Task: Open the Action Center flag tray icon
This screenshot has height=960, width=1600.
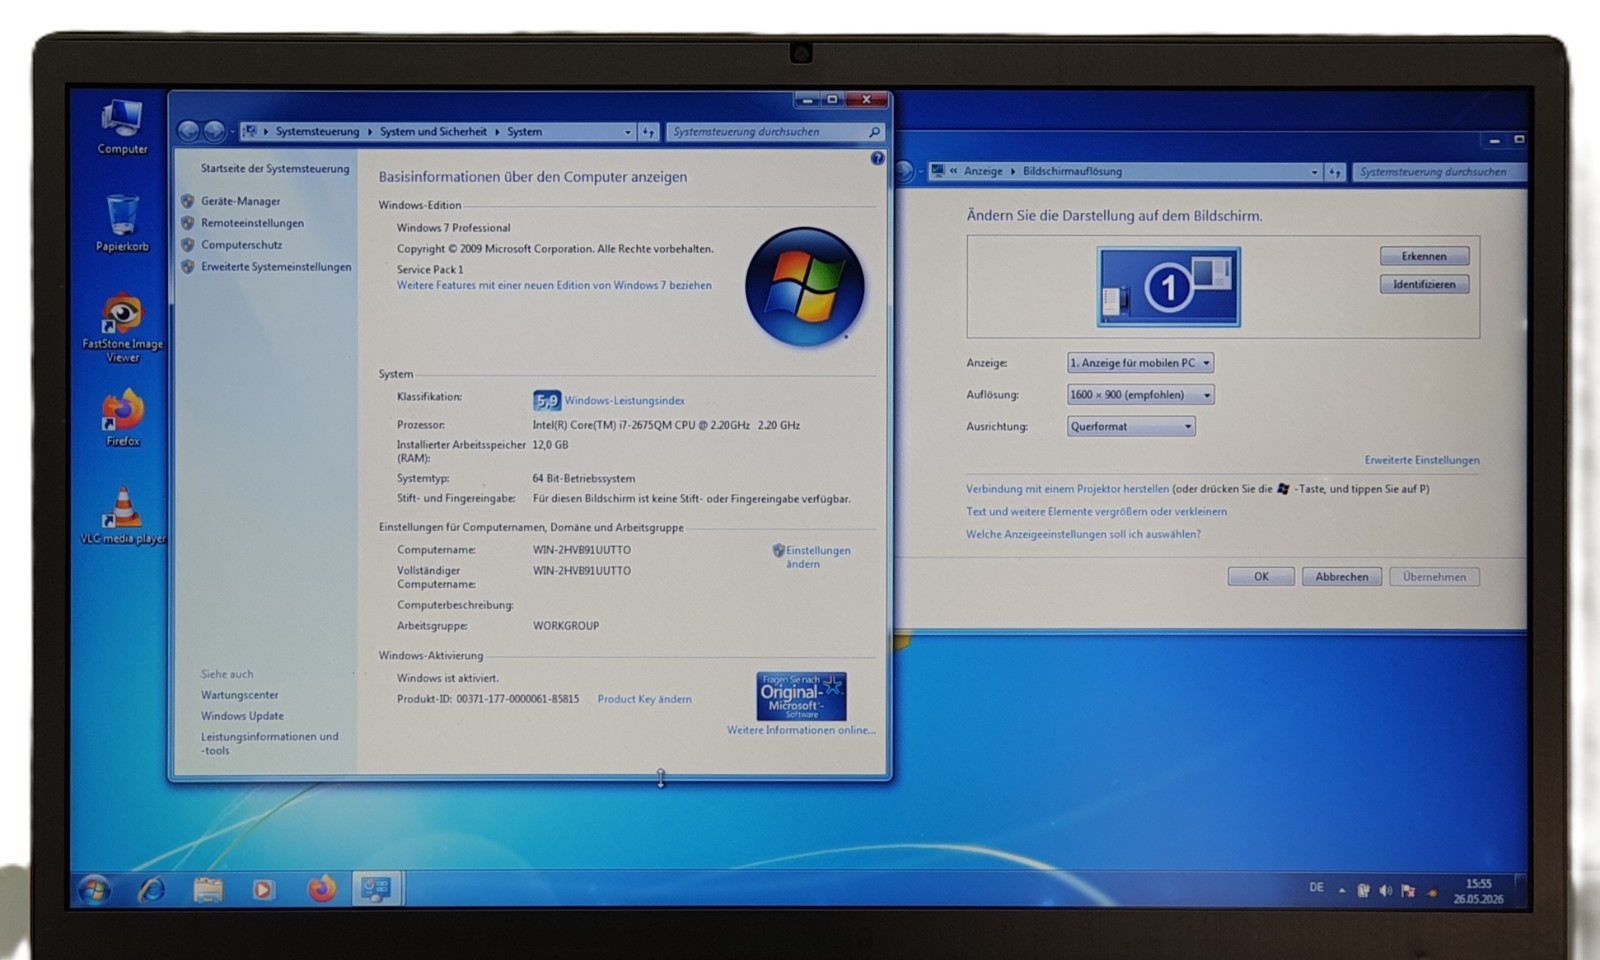Action: [x=1408, y=890]
